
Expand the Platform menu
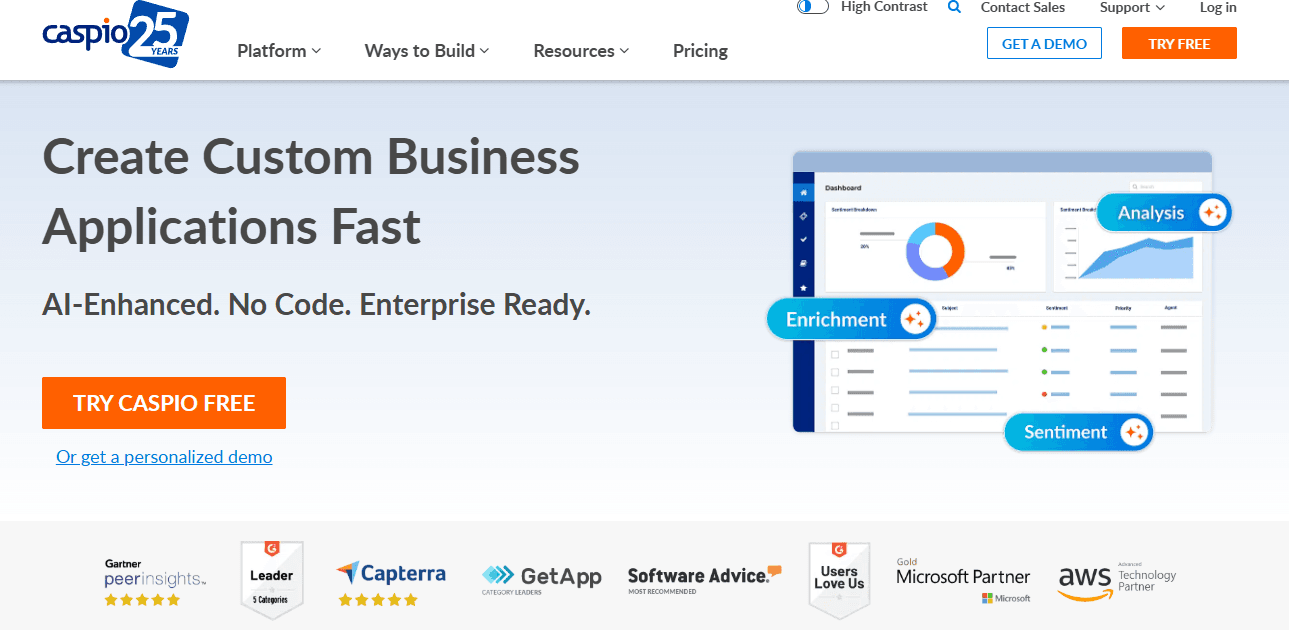tap(279, 50)
